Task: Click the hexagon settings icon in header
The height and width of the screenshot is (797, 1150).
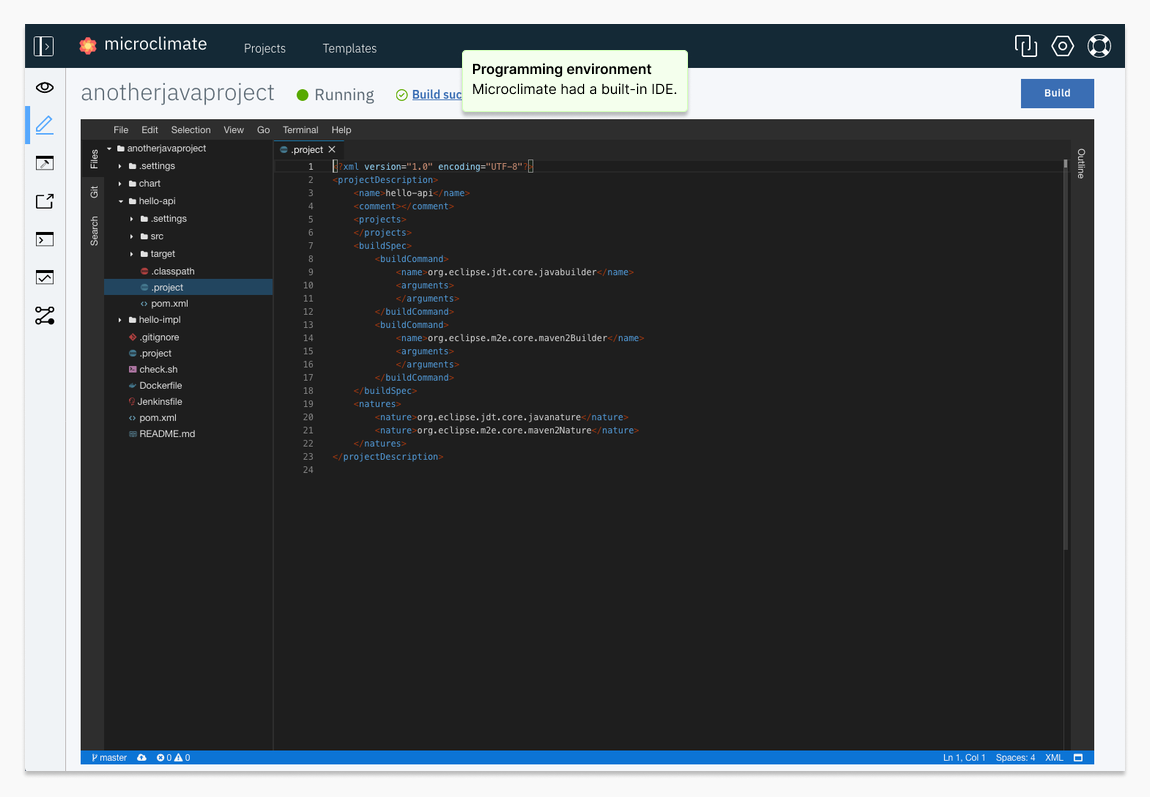Action: [1062, 46]
